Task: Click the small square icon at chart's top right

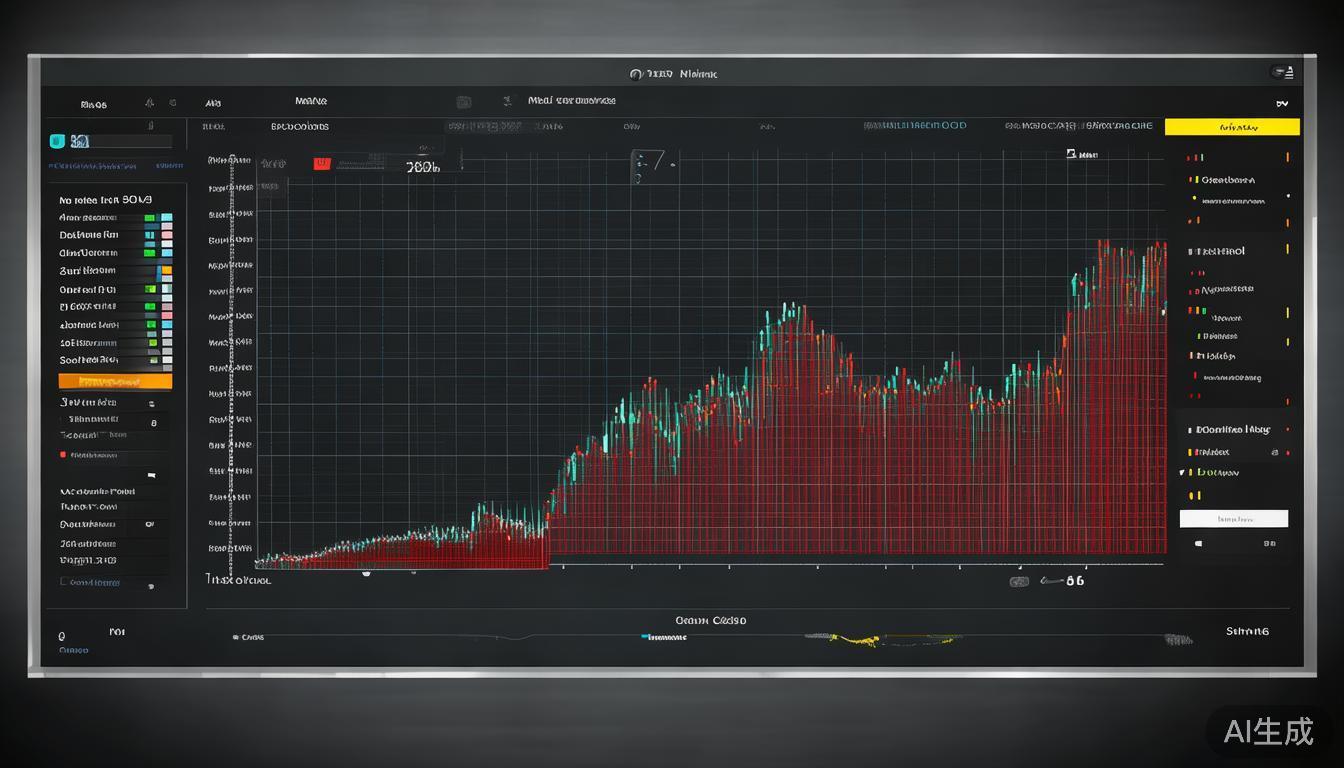Action: pyautogui.click(x=1071, y=155)
